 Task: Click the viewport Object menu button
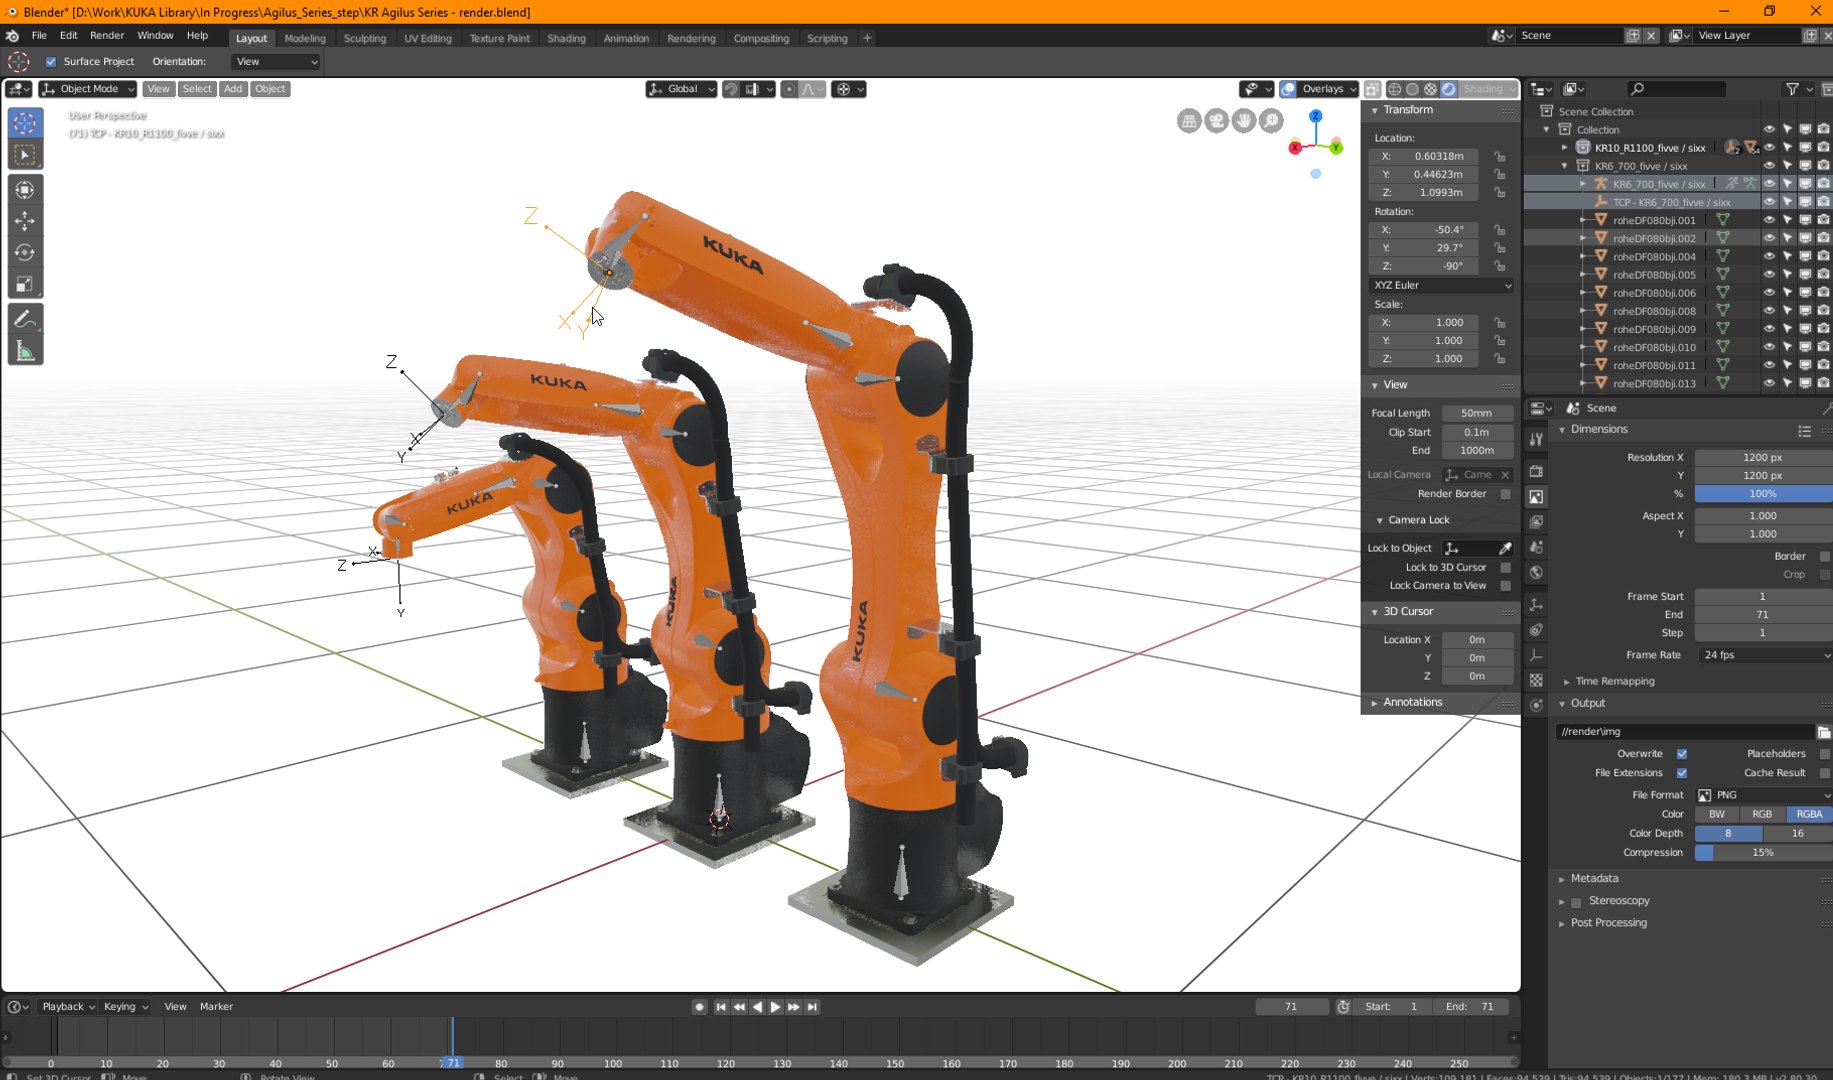[270, 89]
